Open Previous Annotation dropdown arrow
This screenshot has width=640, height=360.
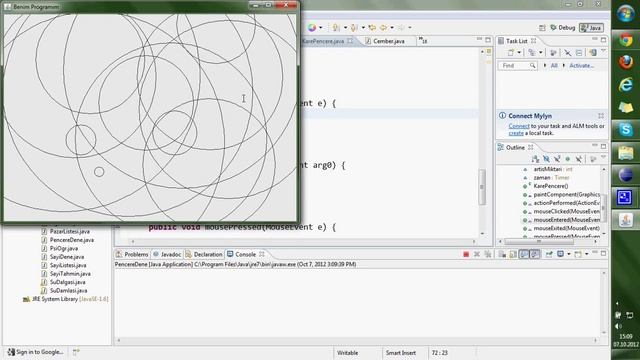pyautogui.click(x=363, y=28)
